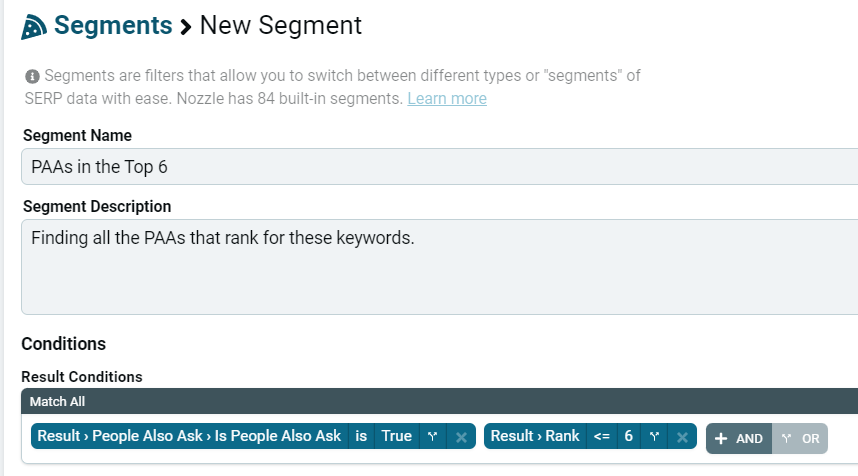The width and height of the screenshot is (858, 476).
Task: Open the Result › Rank field selector
Action: click(x=535, y=437)
